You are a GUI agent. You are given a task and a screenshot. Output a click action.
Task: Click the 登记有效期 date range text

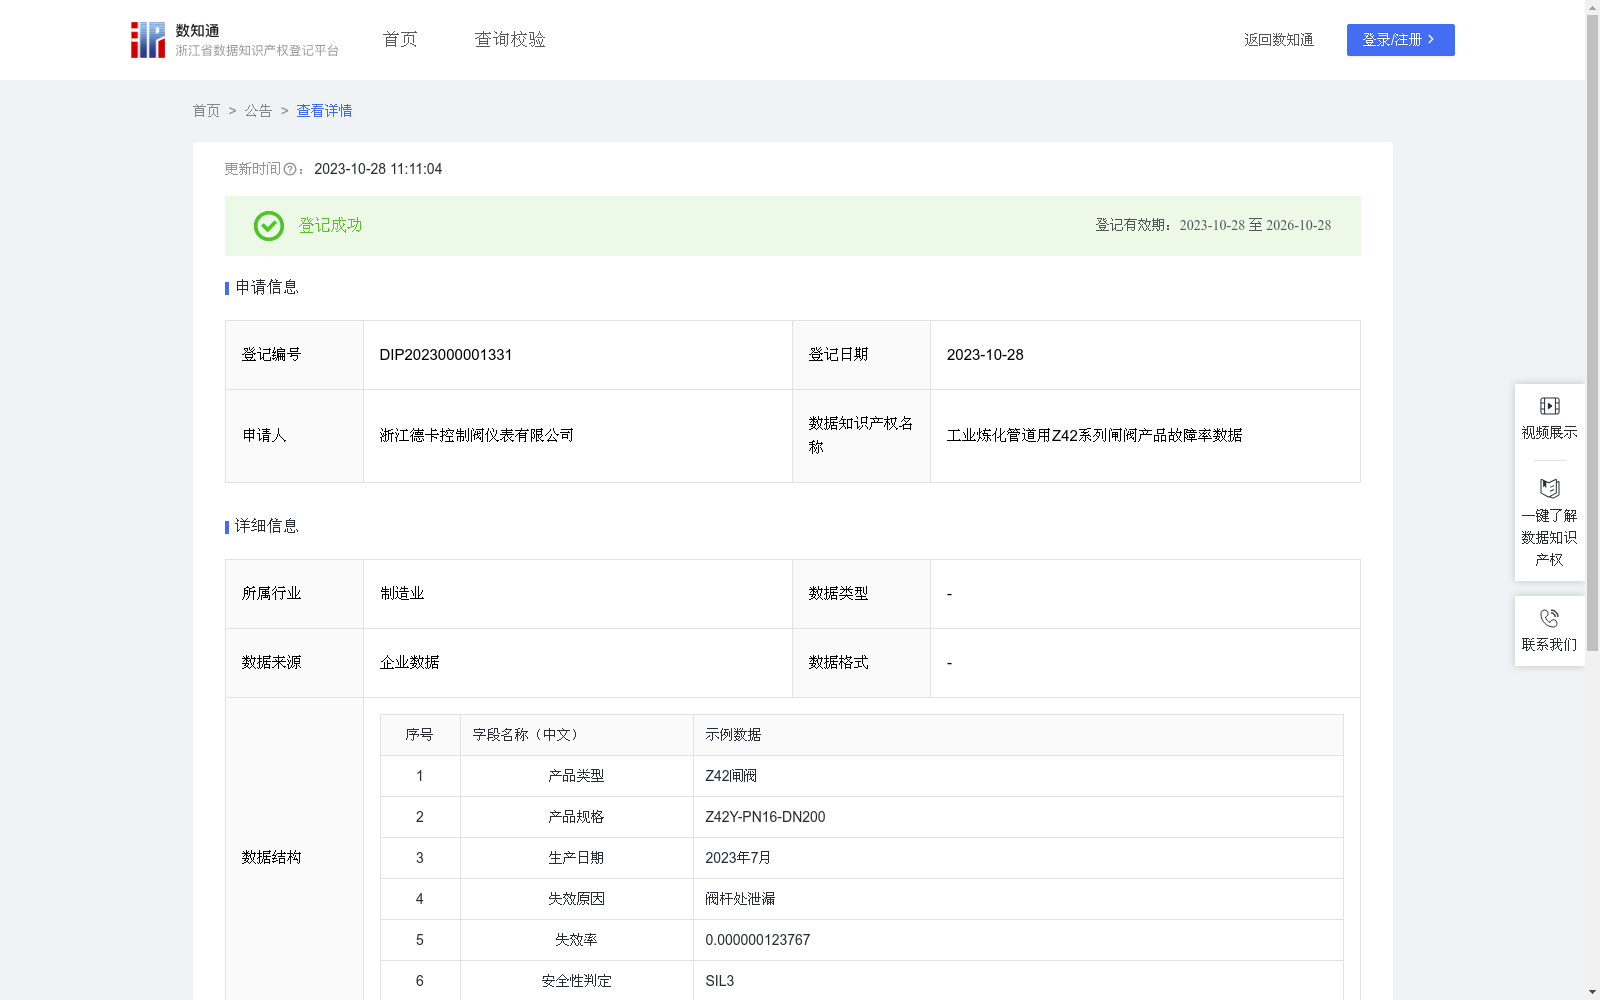coord(1255,226)
